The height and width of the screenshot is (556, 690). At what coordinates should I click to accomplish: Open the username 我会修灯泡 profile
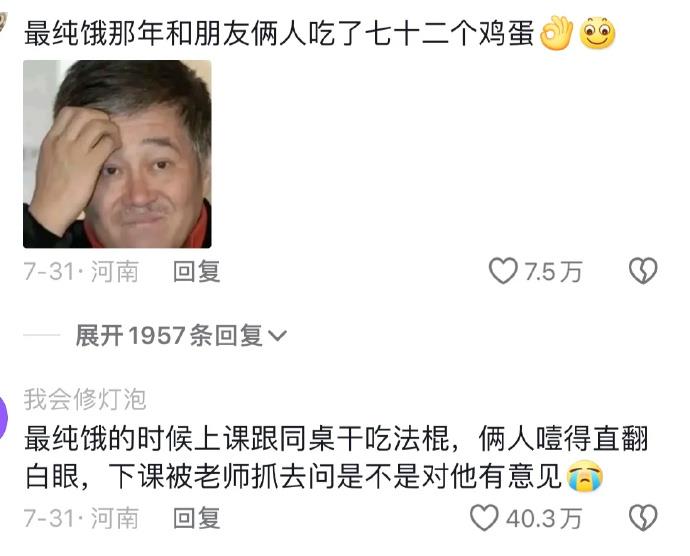(x=85, y=400)
